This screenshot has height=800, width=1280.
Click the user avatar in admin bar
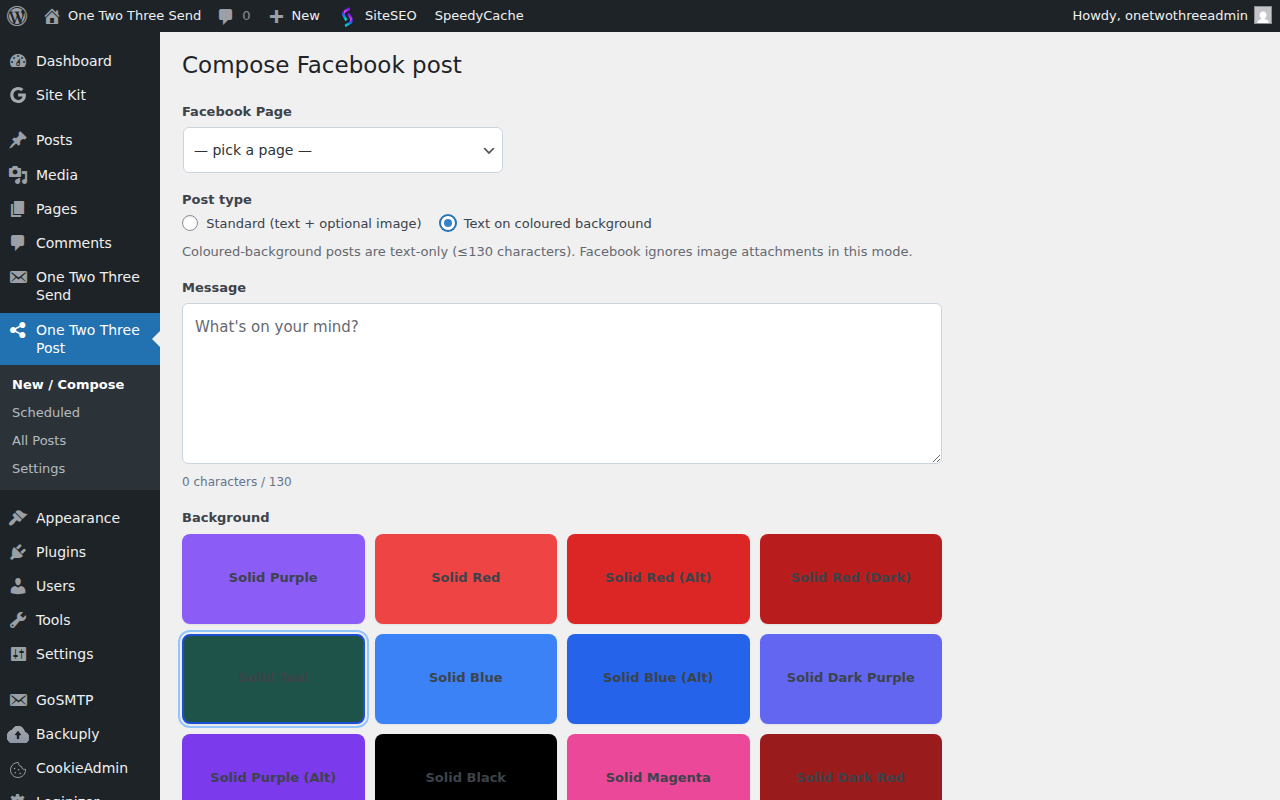[1263, 16]
